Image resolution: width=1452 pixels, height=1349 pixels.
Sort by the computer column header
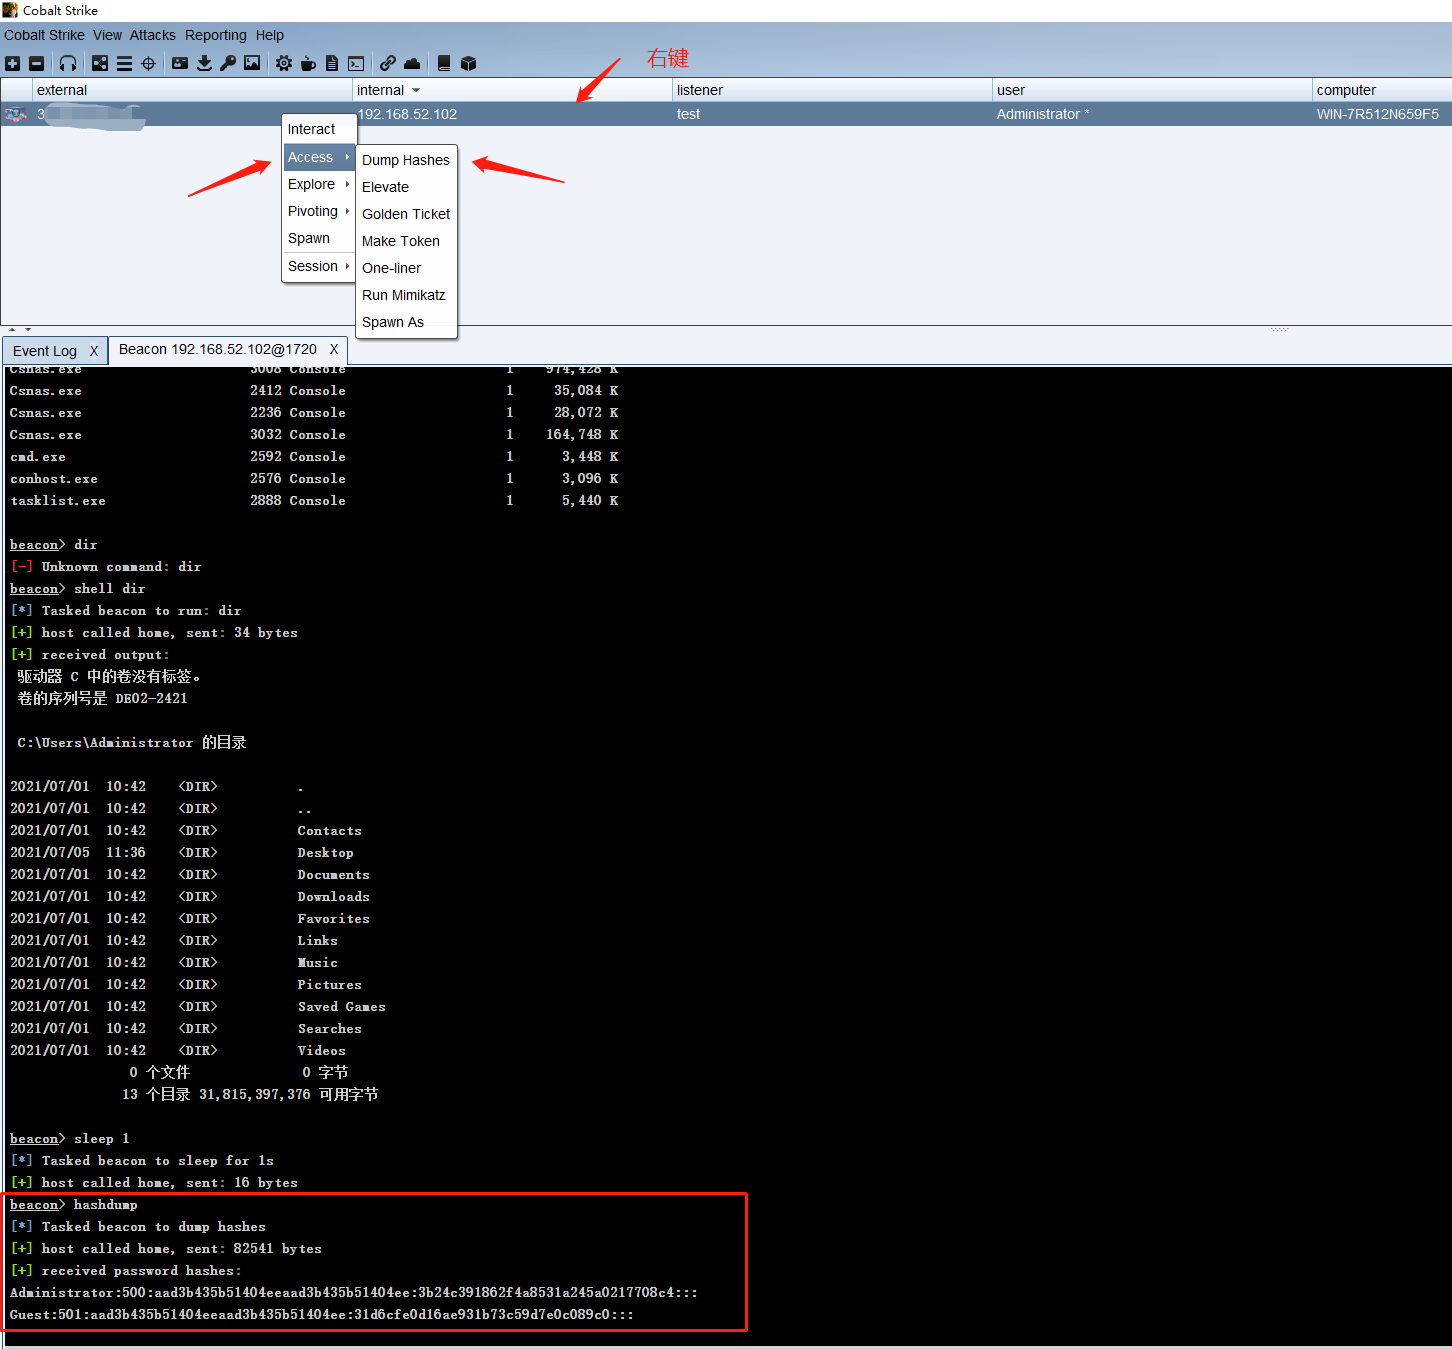point(1383,90)
